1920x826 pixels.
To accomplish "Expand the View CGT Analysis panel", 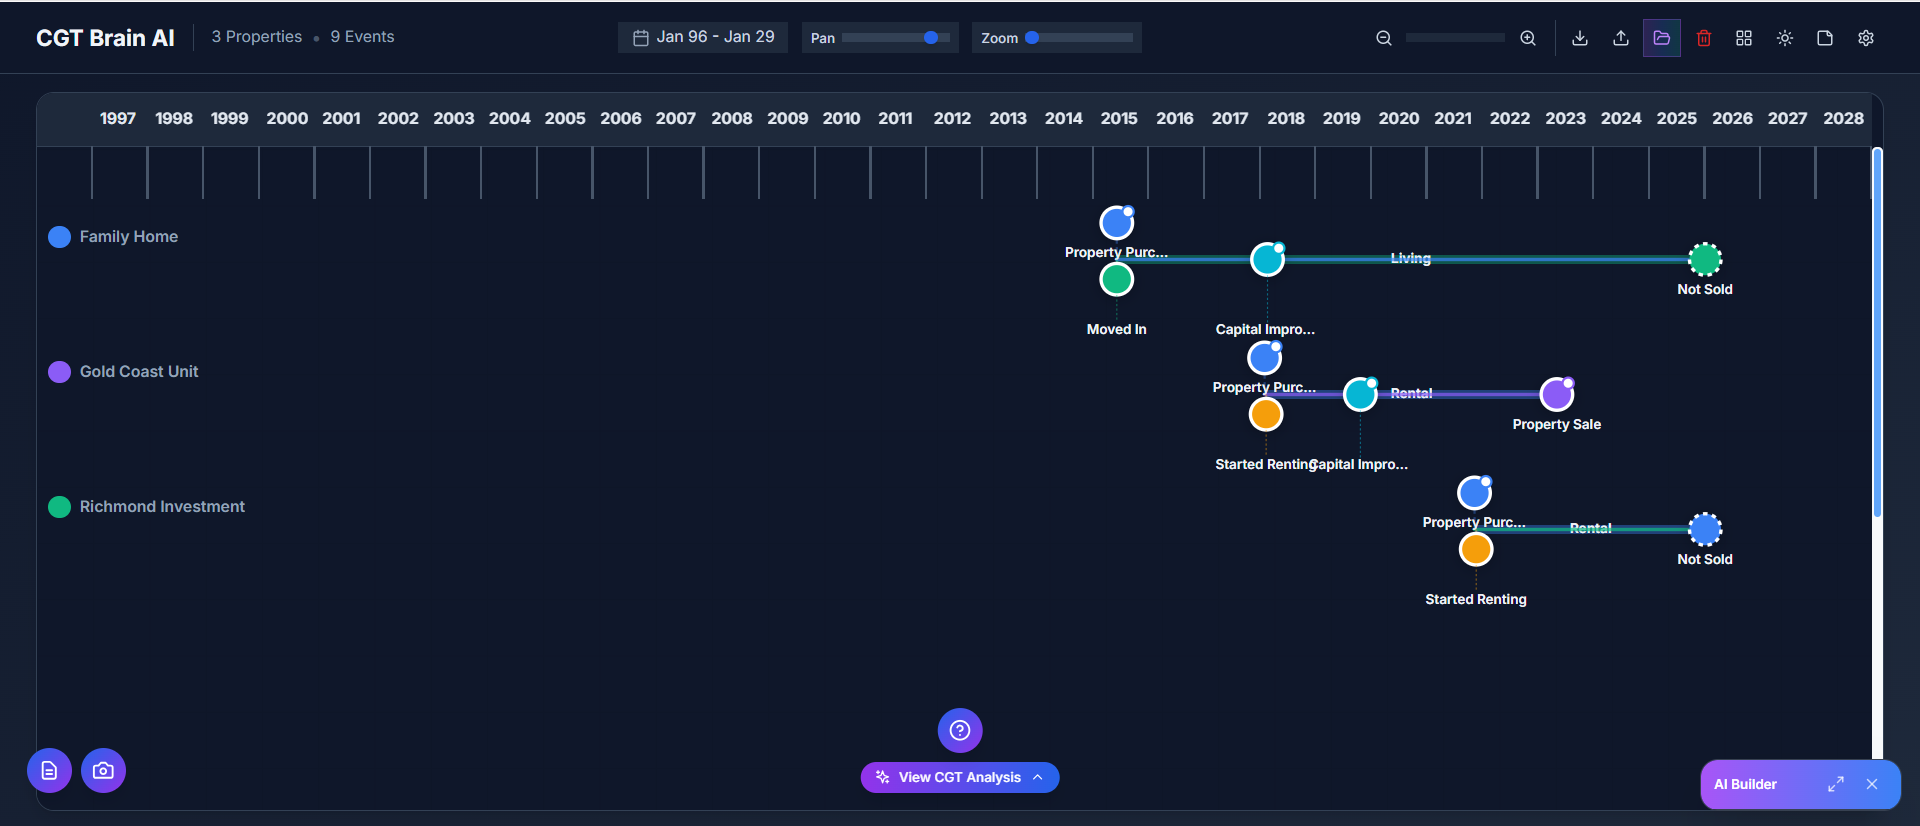I will point(960,778).
